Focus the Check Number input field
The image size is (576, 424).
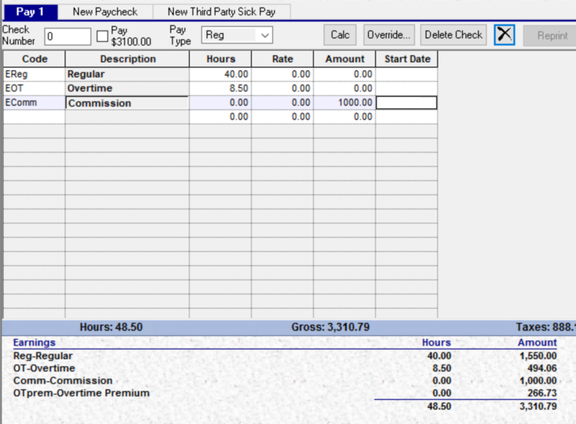tap(68, 36)
